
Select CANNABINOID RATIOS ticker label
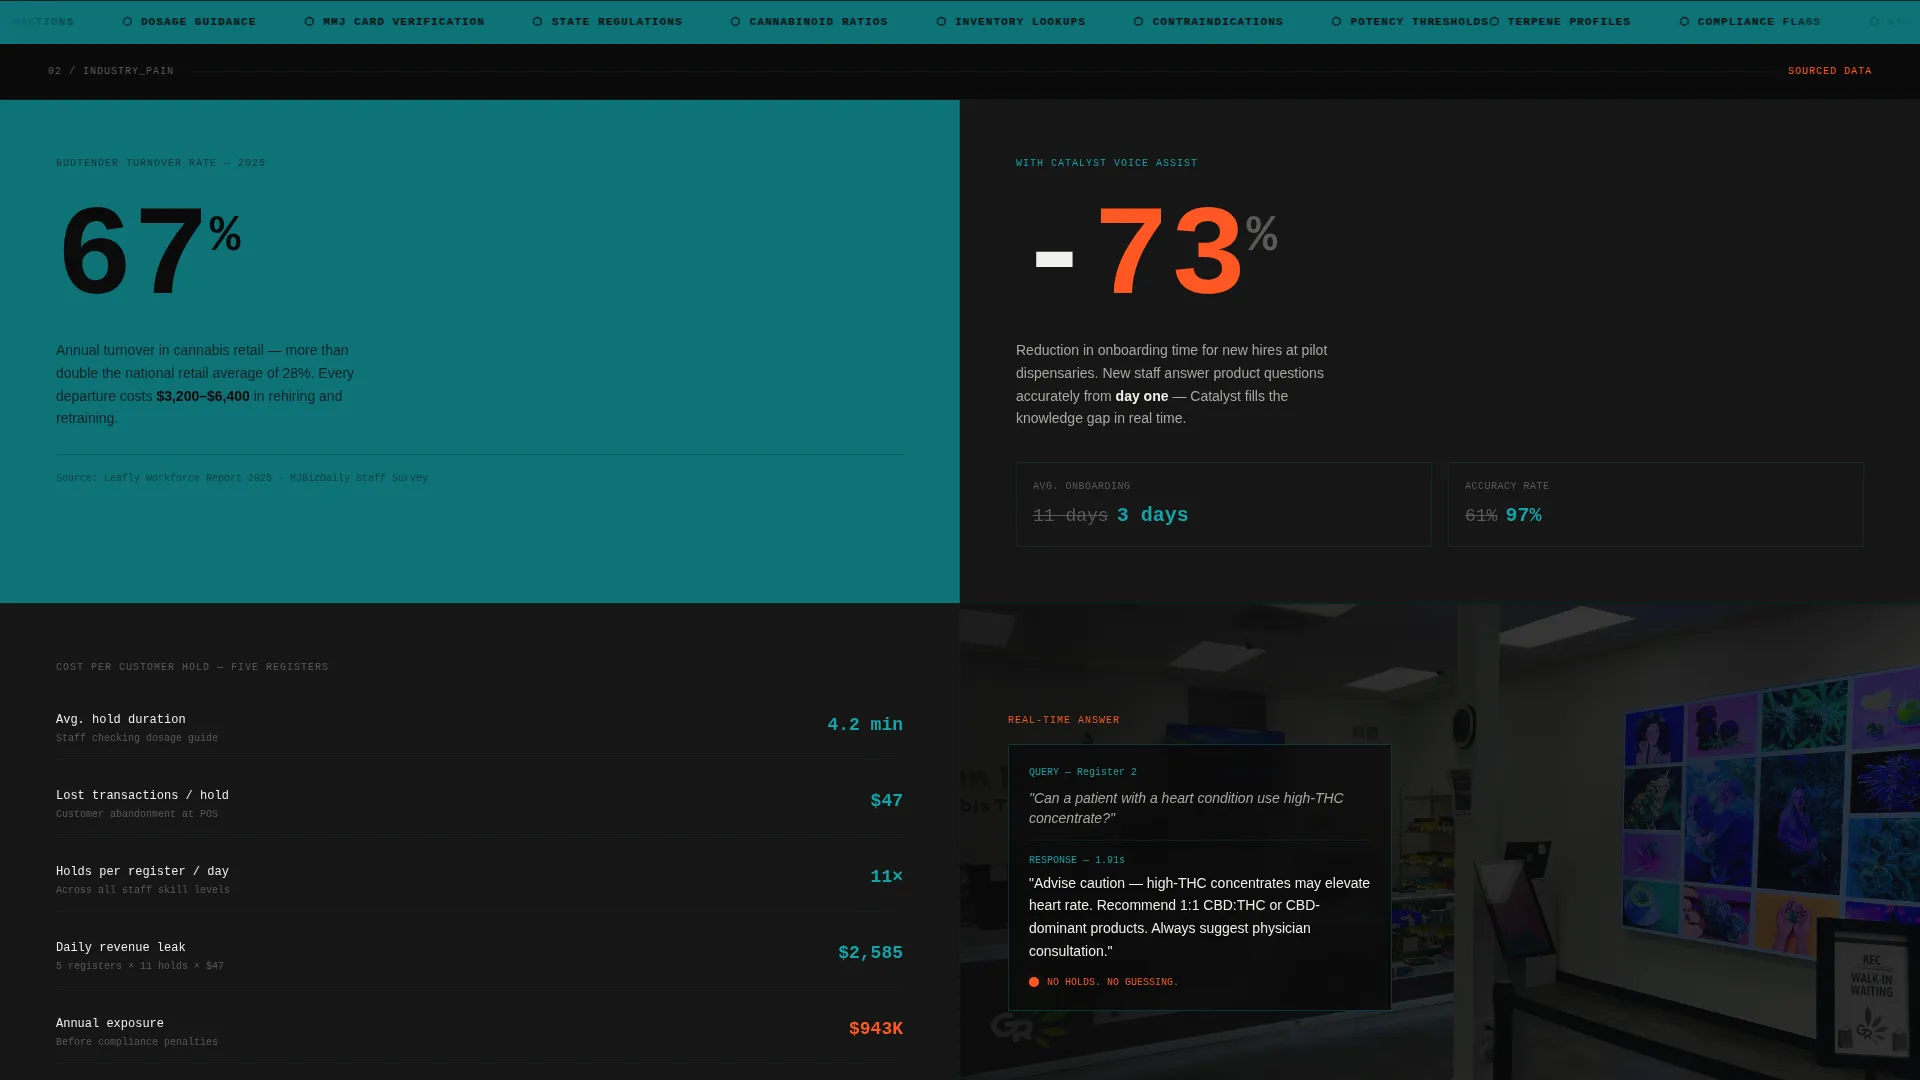click(818, 21)
